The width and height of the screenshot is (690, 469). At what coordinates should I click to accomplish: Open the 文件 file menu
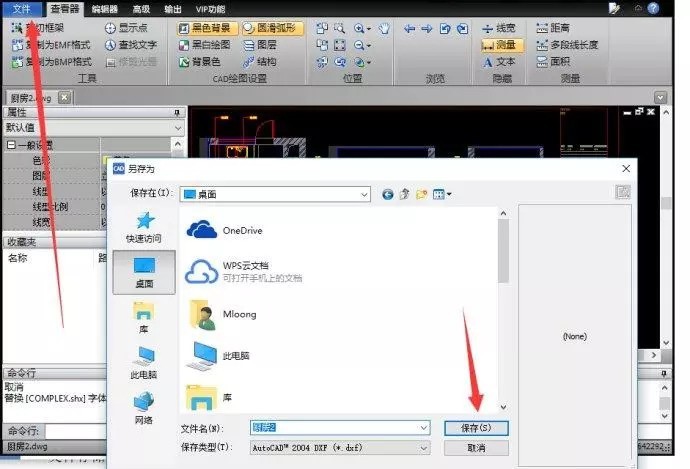point(22,8)
